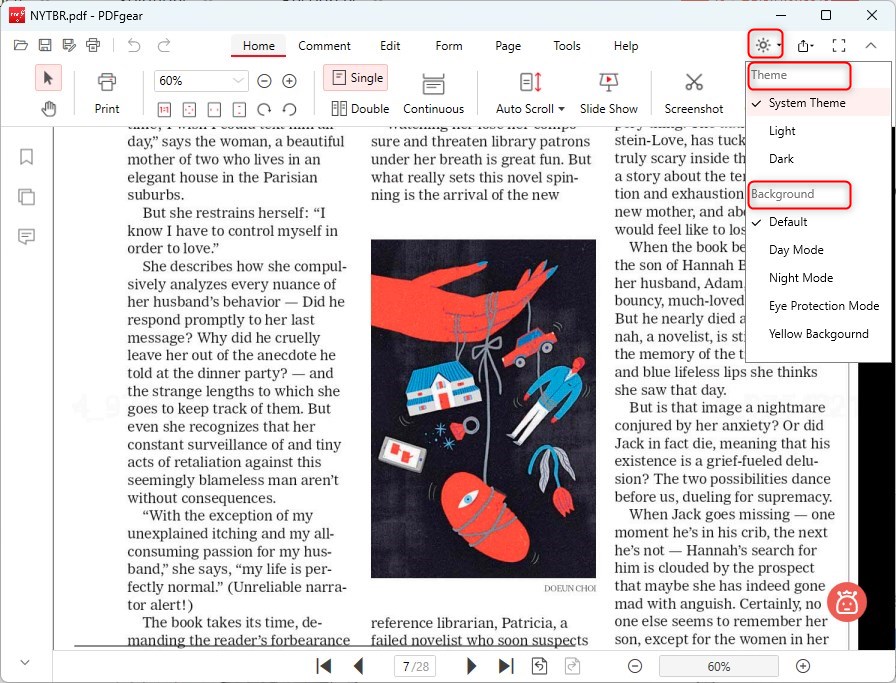This screenshot has height=683, width=896.
Task: Open the Auto Scroll dropdown arrow
Action: 562,109
